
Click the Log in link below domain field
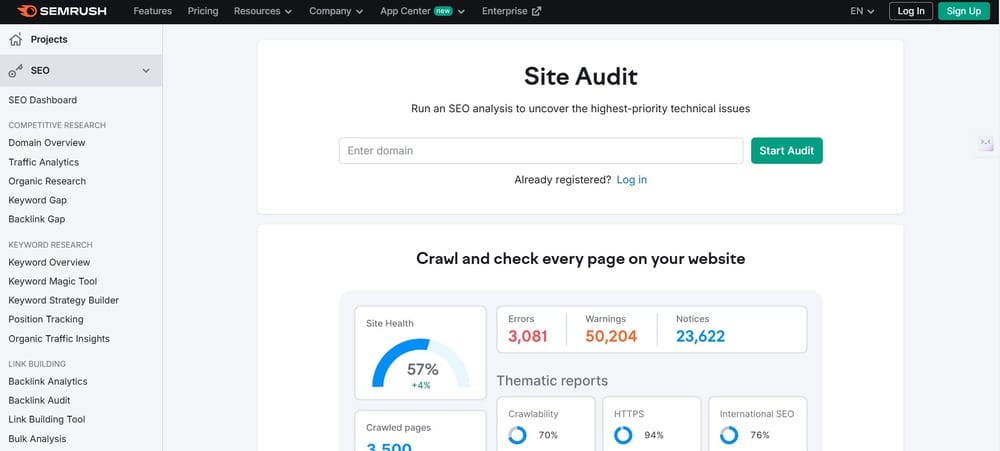[x=631, y=180]
